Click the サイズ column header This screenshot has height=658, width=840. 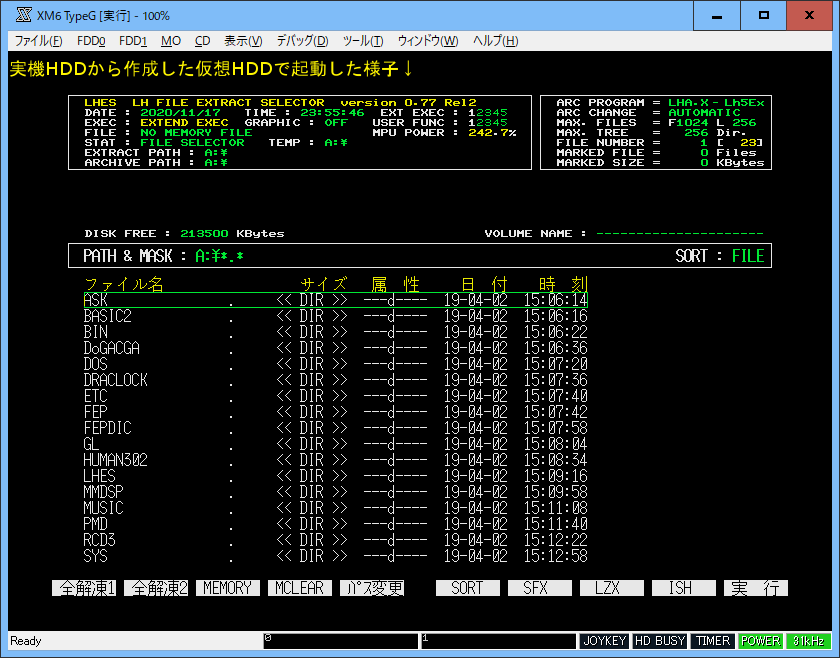(x=324, y=284)
